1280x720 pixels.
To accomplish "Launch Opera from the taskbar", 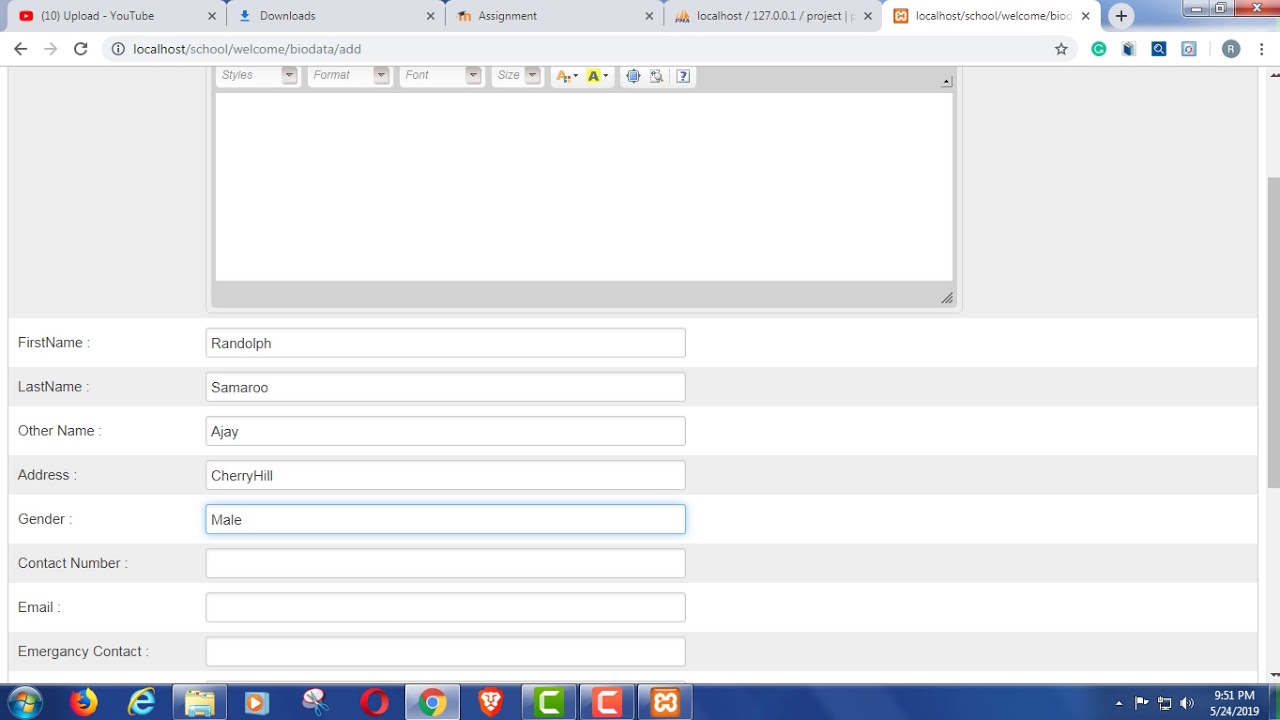I will (x=374, y=702).
